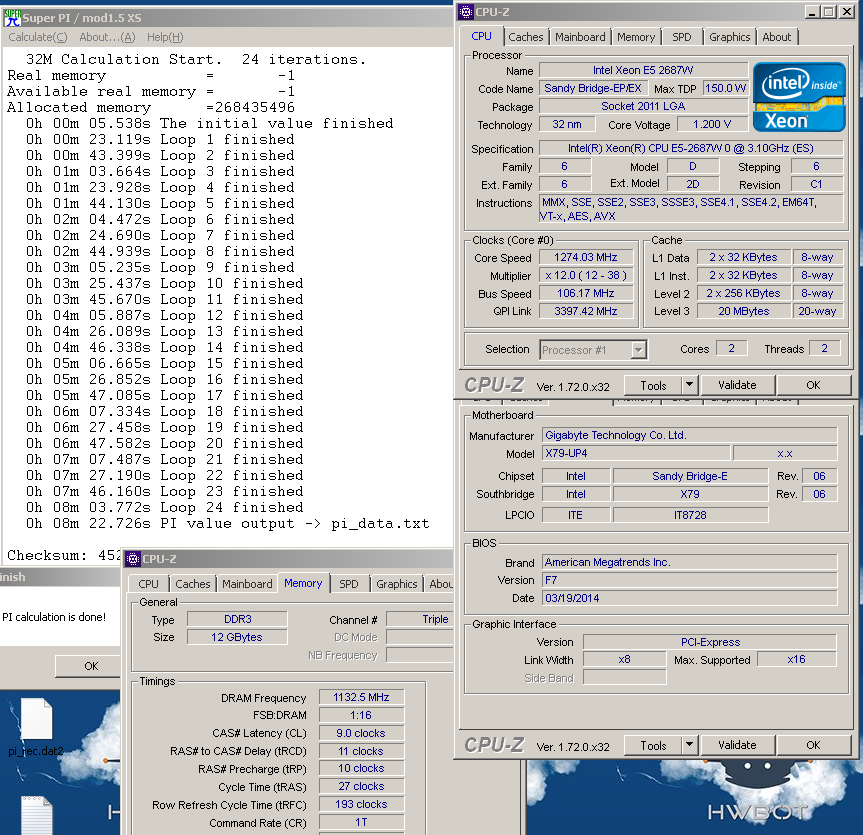
Task: Click the Name field Intel Xeon E5 2687W
Action: click(x=643, y=70)
